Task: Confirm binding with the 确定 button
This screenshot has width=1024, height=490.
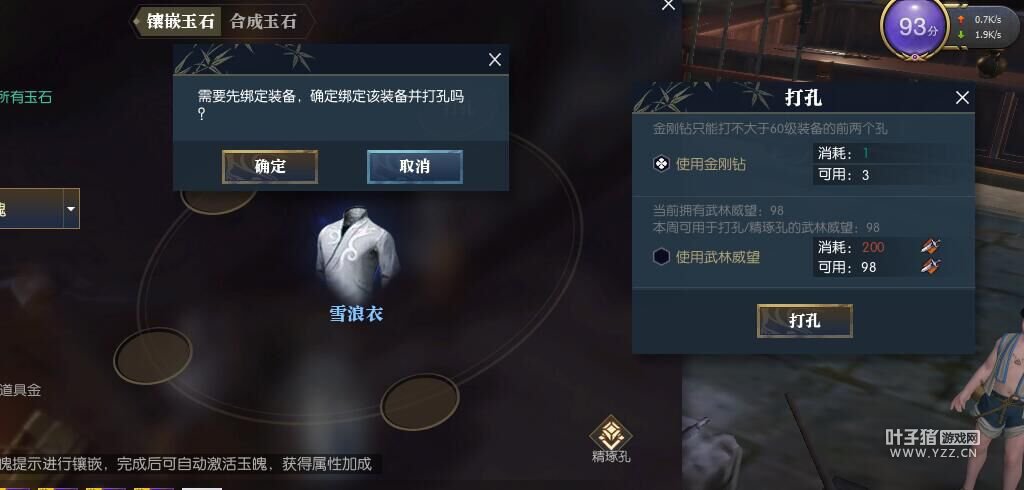Action: point(270,167)
